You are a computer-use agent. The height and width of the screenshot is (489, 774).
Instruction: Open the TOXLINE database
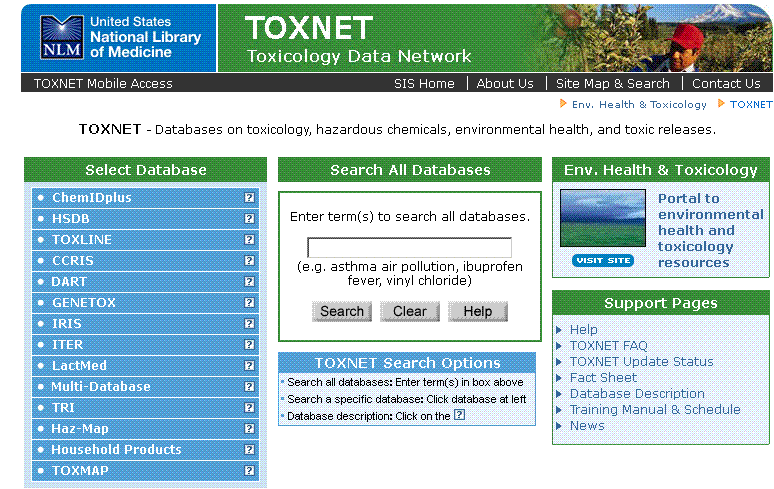[x=82, y=239]
